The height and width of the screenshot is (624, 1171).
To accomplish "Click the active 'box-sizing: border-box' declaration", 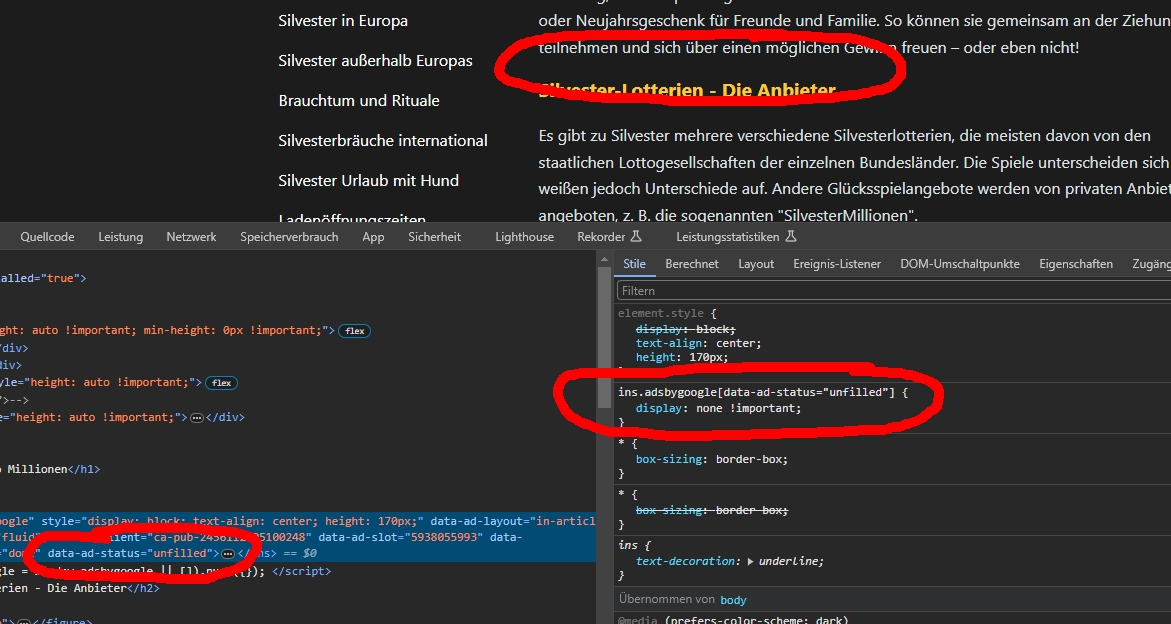I will [712, 459].
